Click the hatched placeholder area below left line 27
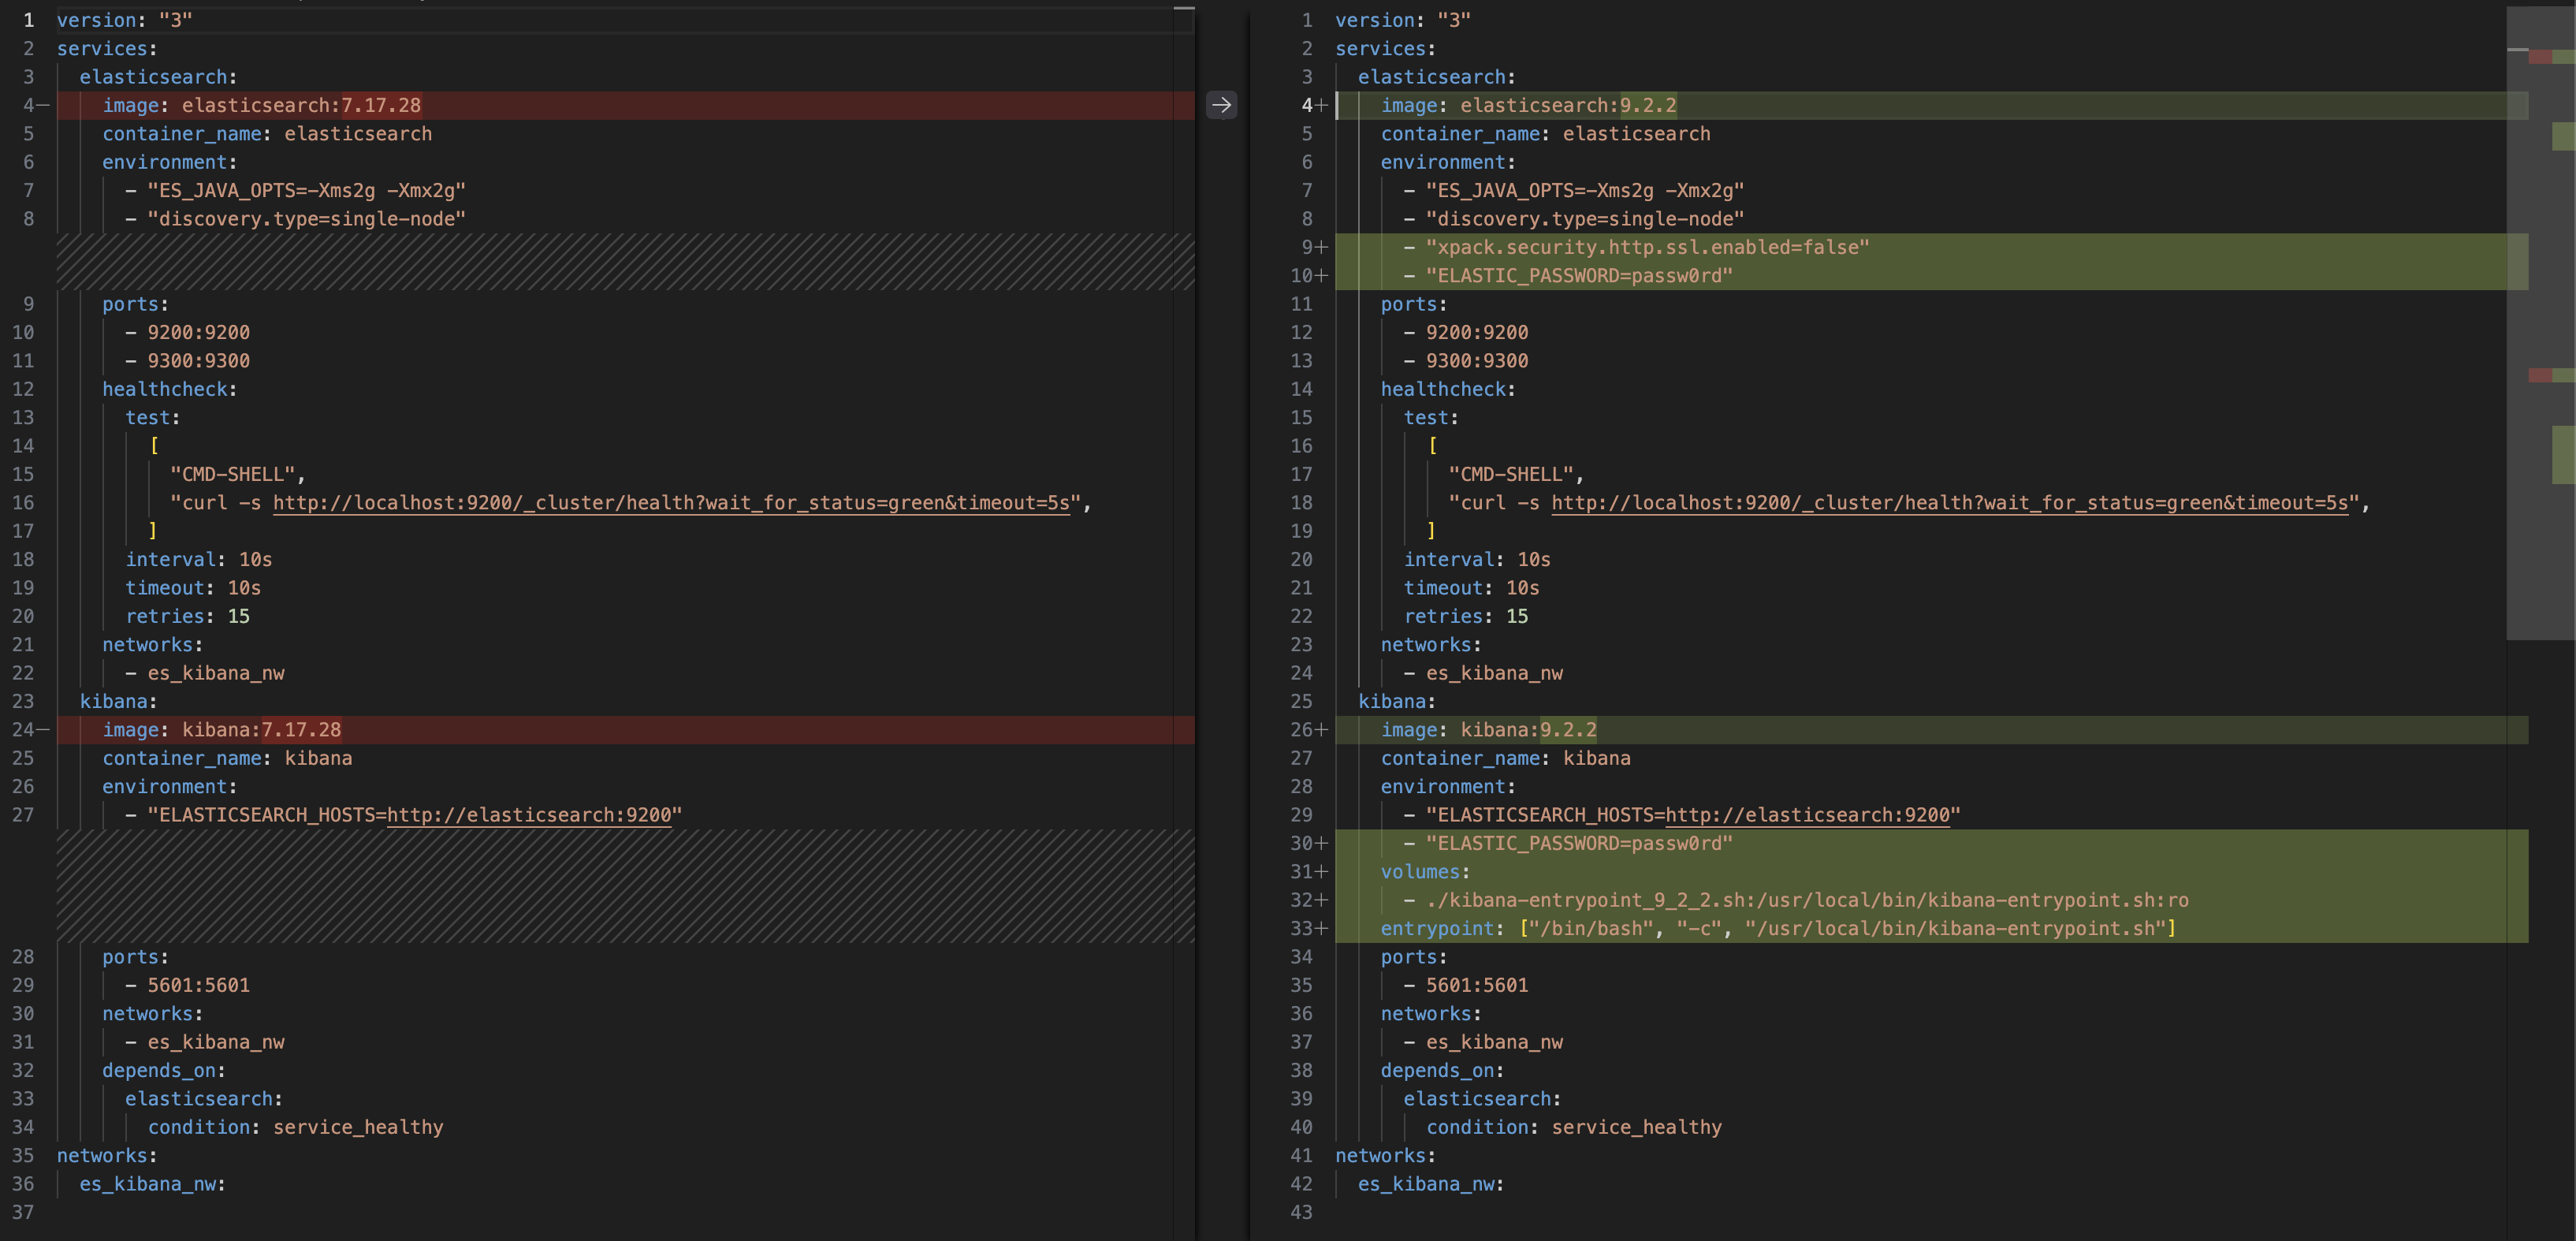 pos(625,886)
